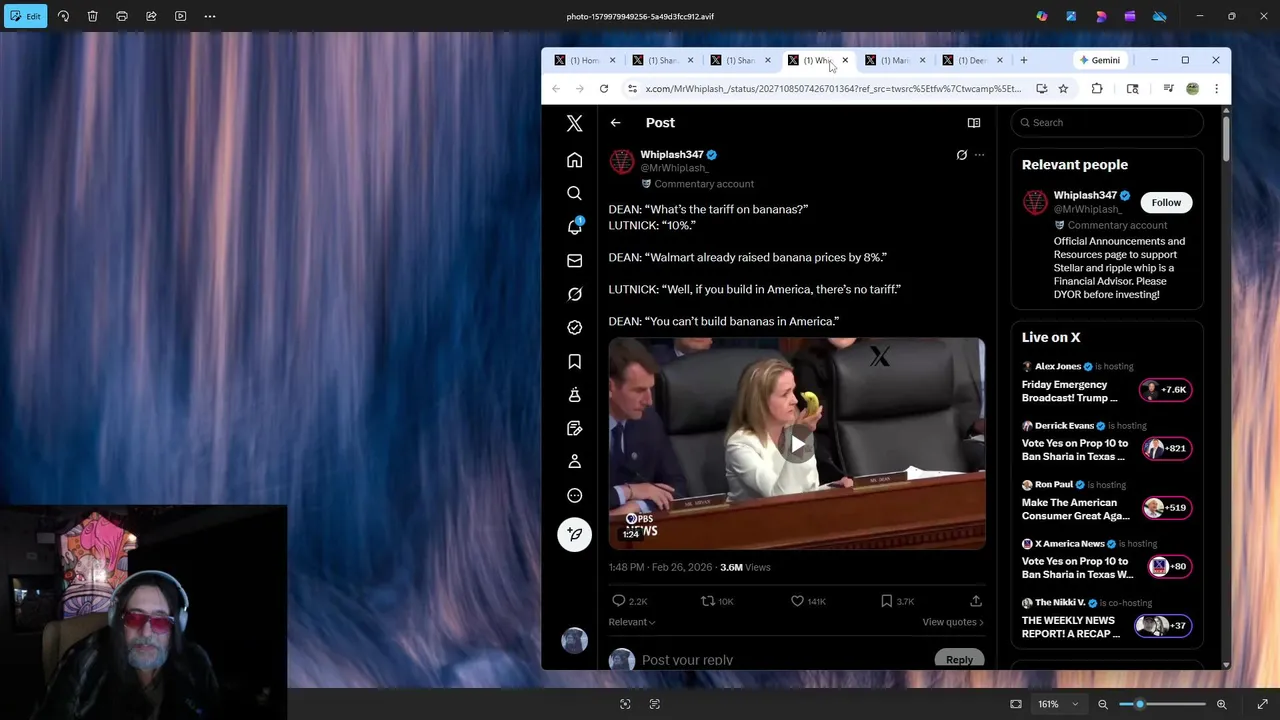Click the Reply button

tap(959, 660)
